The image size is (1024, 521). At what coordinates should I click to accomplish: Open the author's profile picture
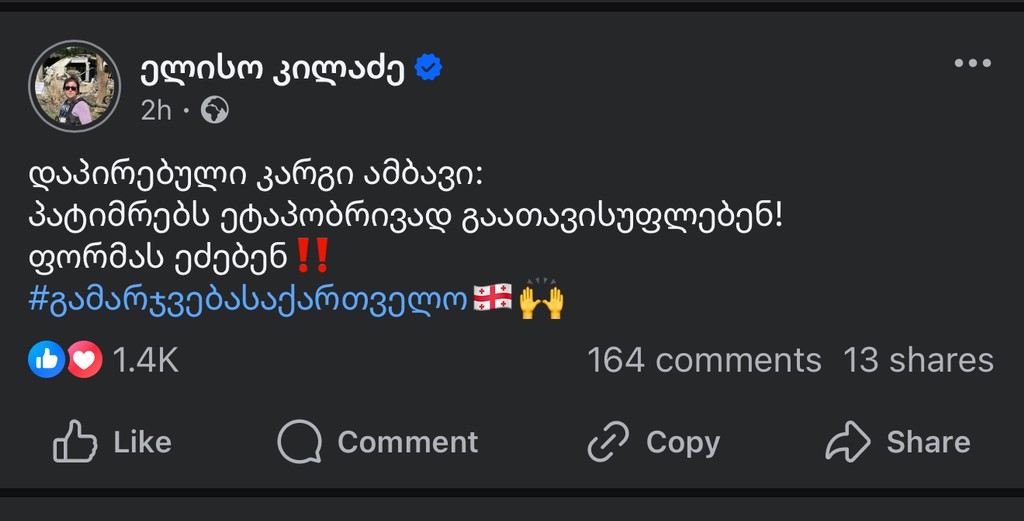74,86
